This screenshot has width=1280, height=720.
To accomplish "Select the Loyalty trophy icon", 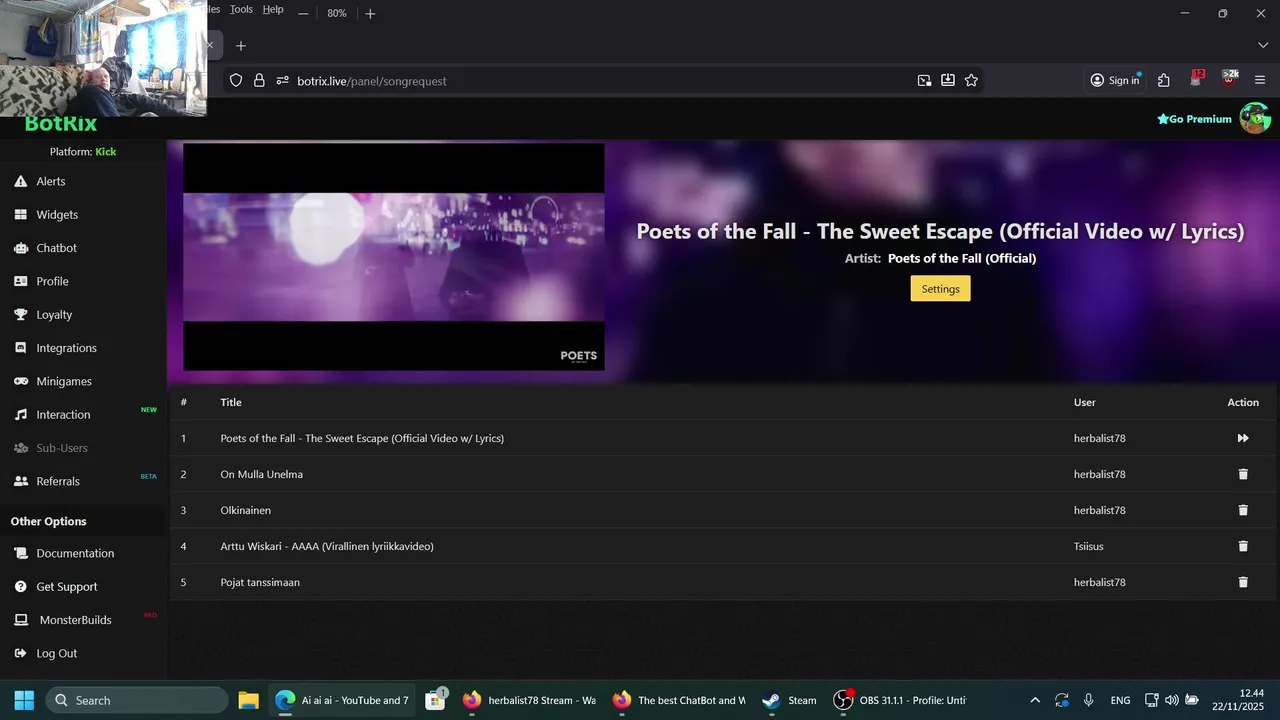I will click(20, 314).
